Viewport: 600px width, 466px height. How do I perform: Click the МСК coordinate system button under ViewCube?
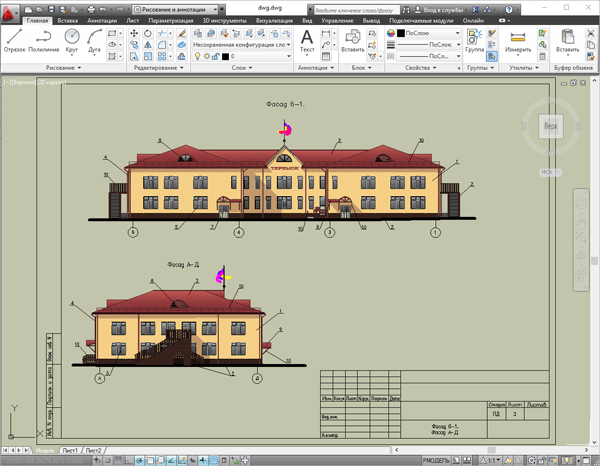coord(550,173)
